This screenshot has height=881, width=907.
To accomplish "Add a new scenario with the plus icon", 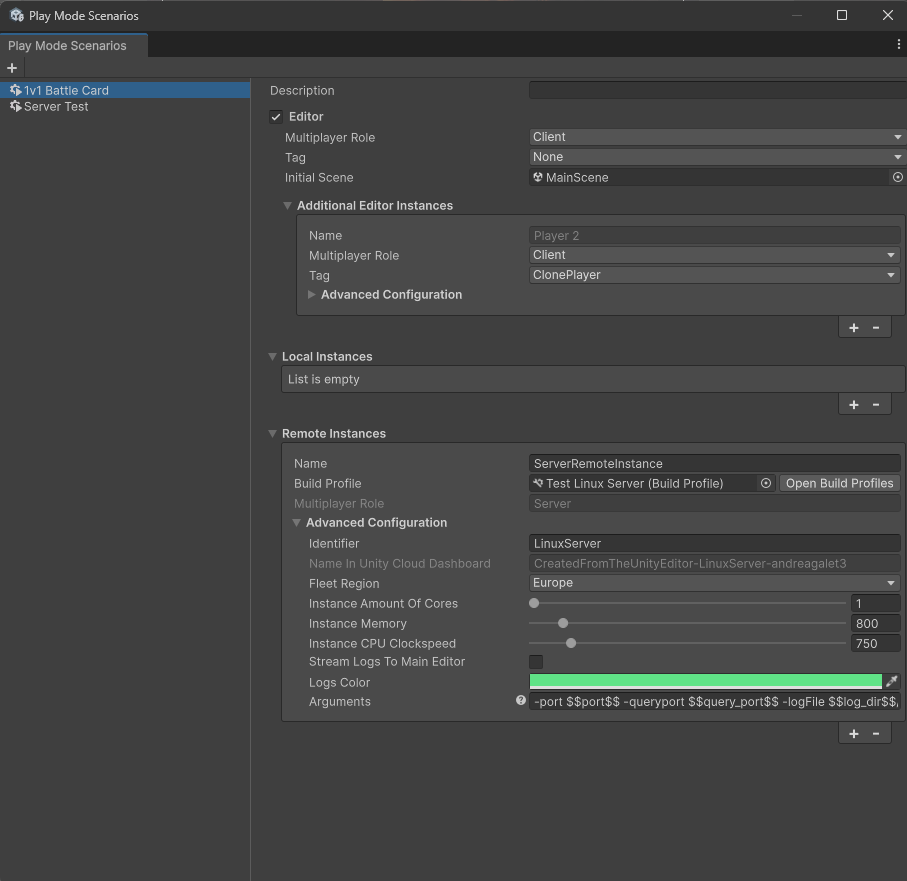I will coord(11,67).
